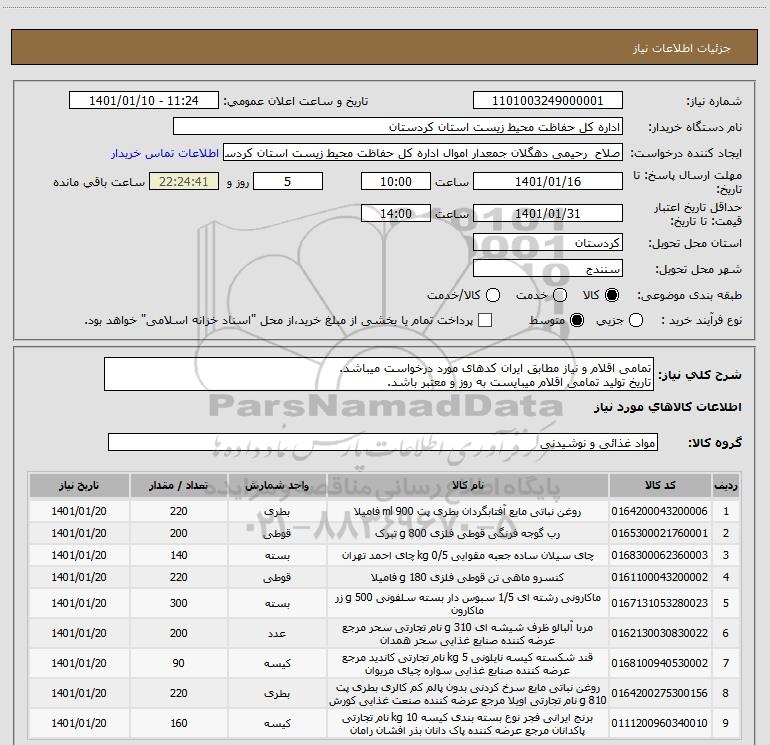The width and height of the screenshot is (770, 745).
Task: Click the request creator name field
Action: coord(423,153)
